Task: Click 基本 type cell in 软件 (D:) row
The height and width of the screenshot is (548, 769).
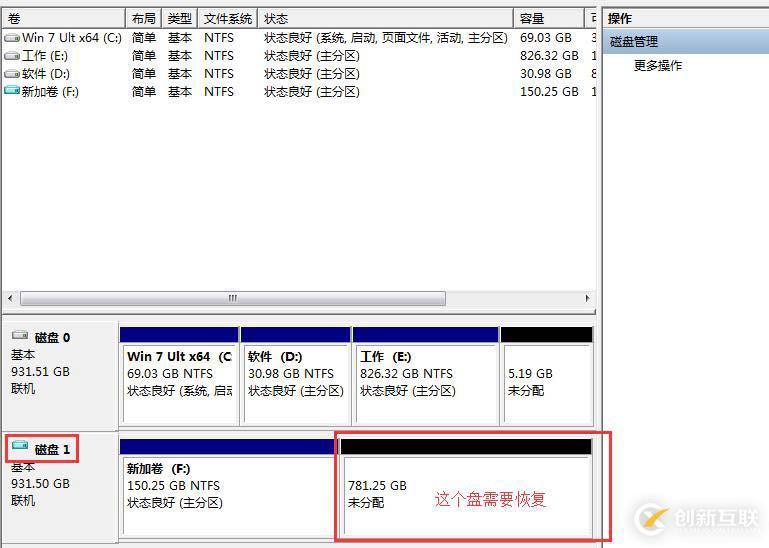Action: [x=179, y=74]
